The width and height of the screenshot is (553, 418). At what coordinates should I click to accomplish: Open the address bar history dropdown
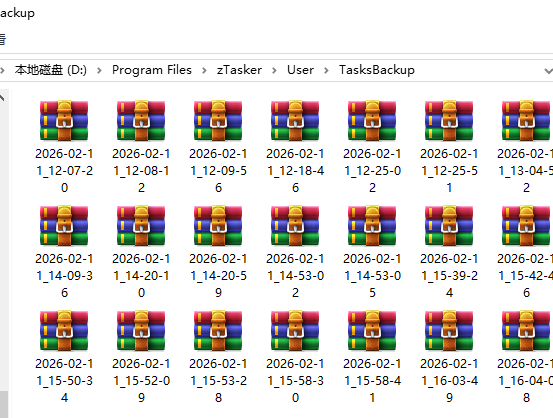coord(548,71)
